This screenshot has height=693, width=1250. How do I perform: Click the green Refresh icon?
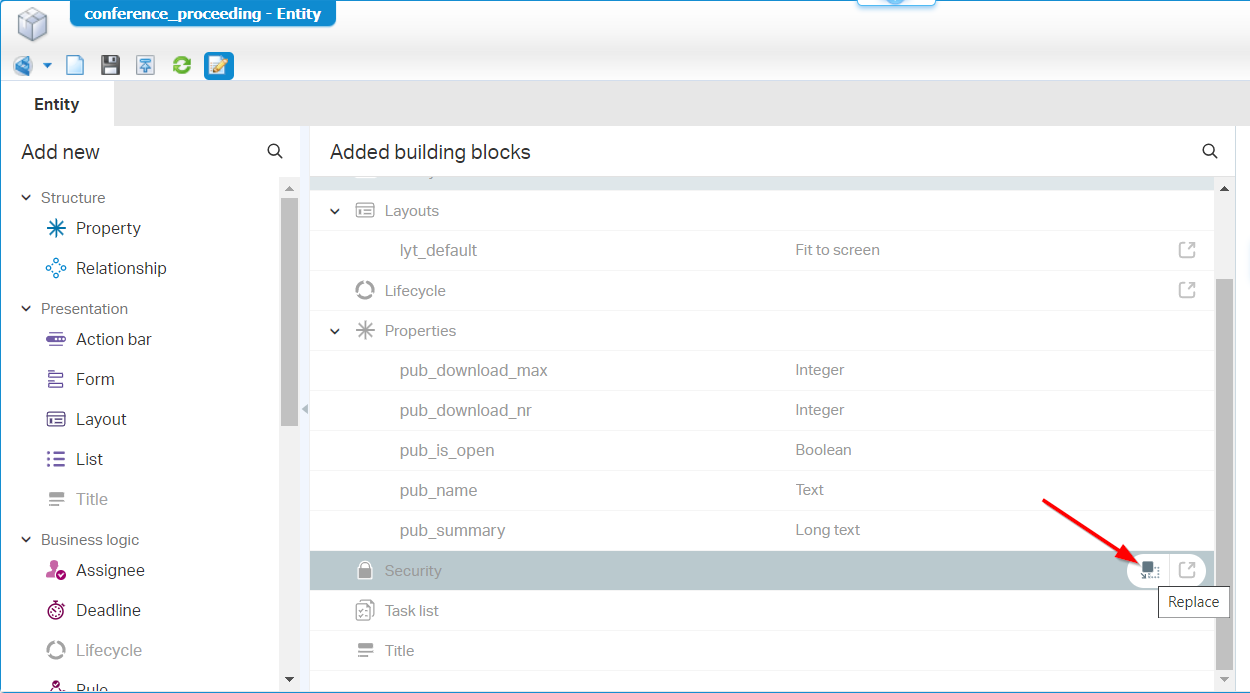(182, 66)
